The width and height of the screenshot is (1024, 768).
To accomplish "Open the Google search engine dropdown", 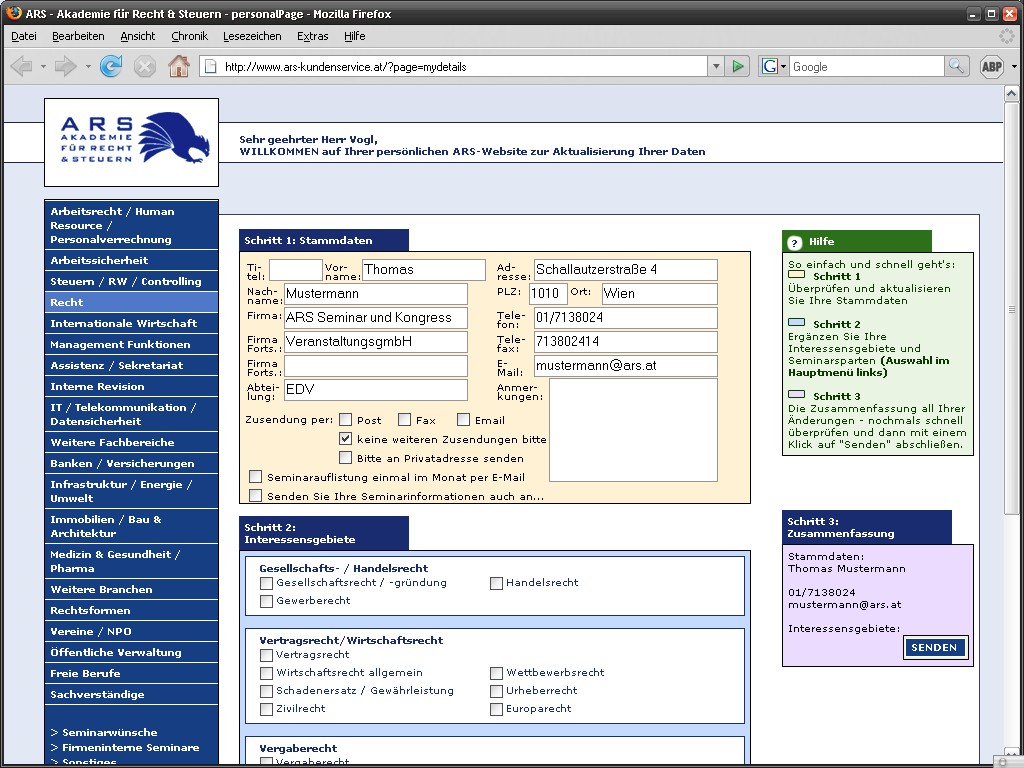I will (771, 67).
